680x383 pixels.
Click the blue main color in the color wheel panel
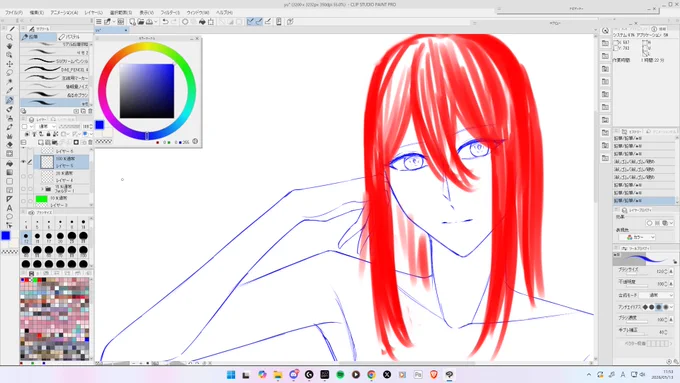point(99,125)
